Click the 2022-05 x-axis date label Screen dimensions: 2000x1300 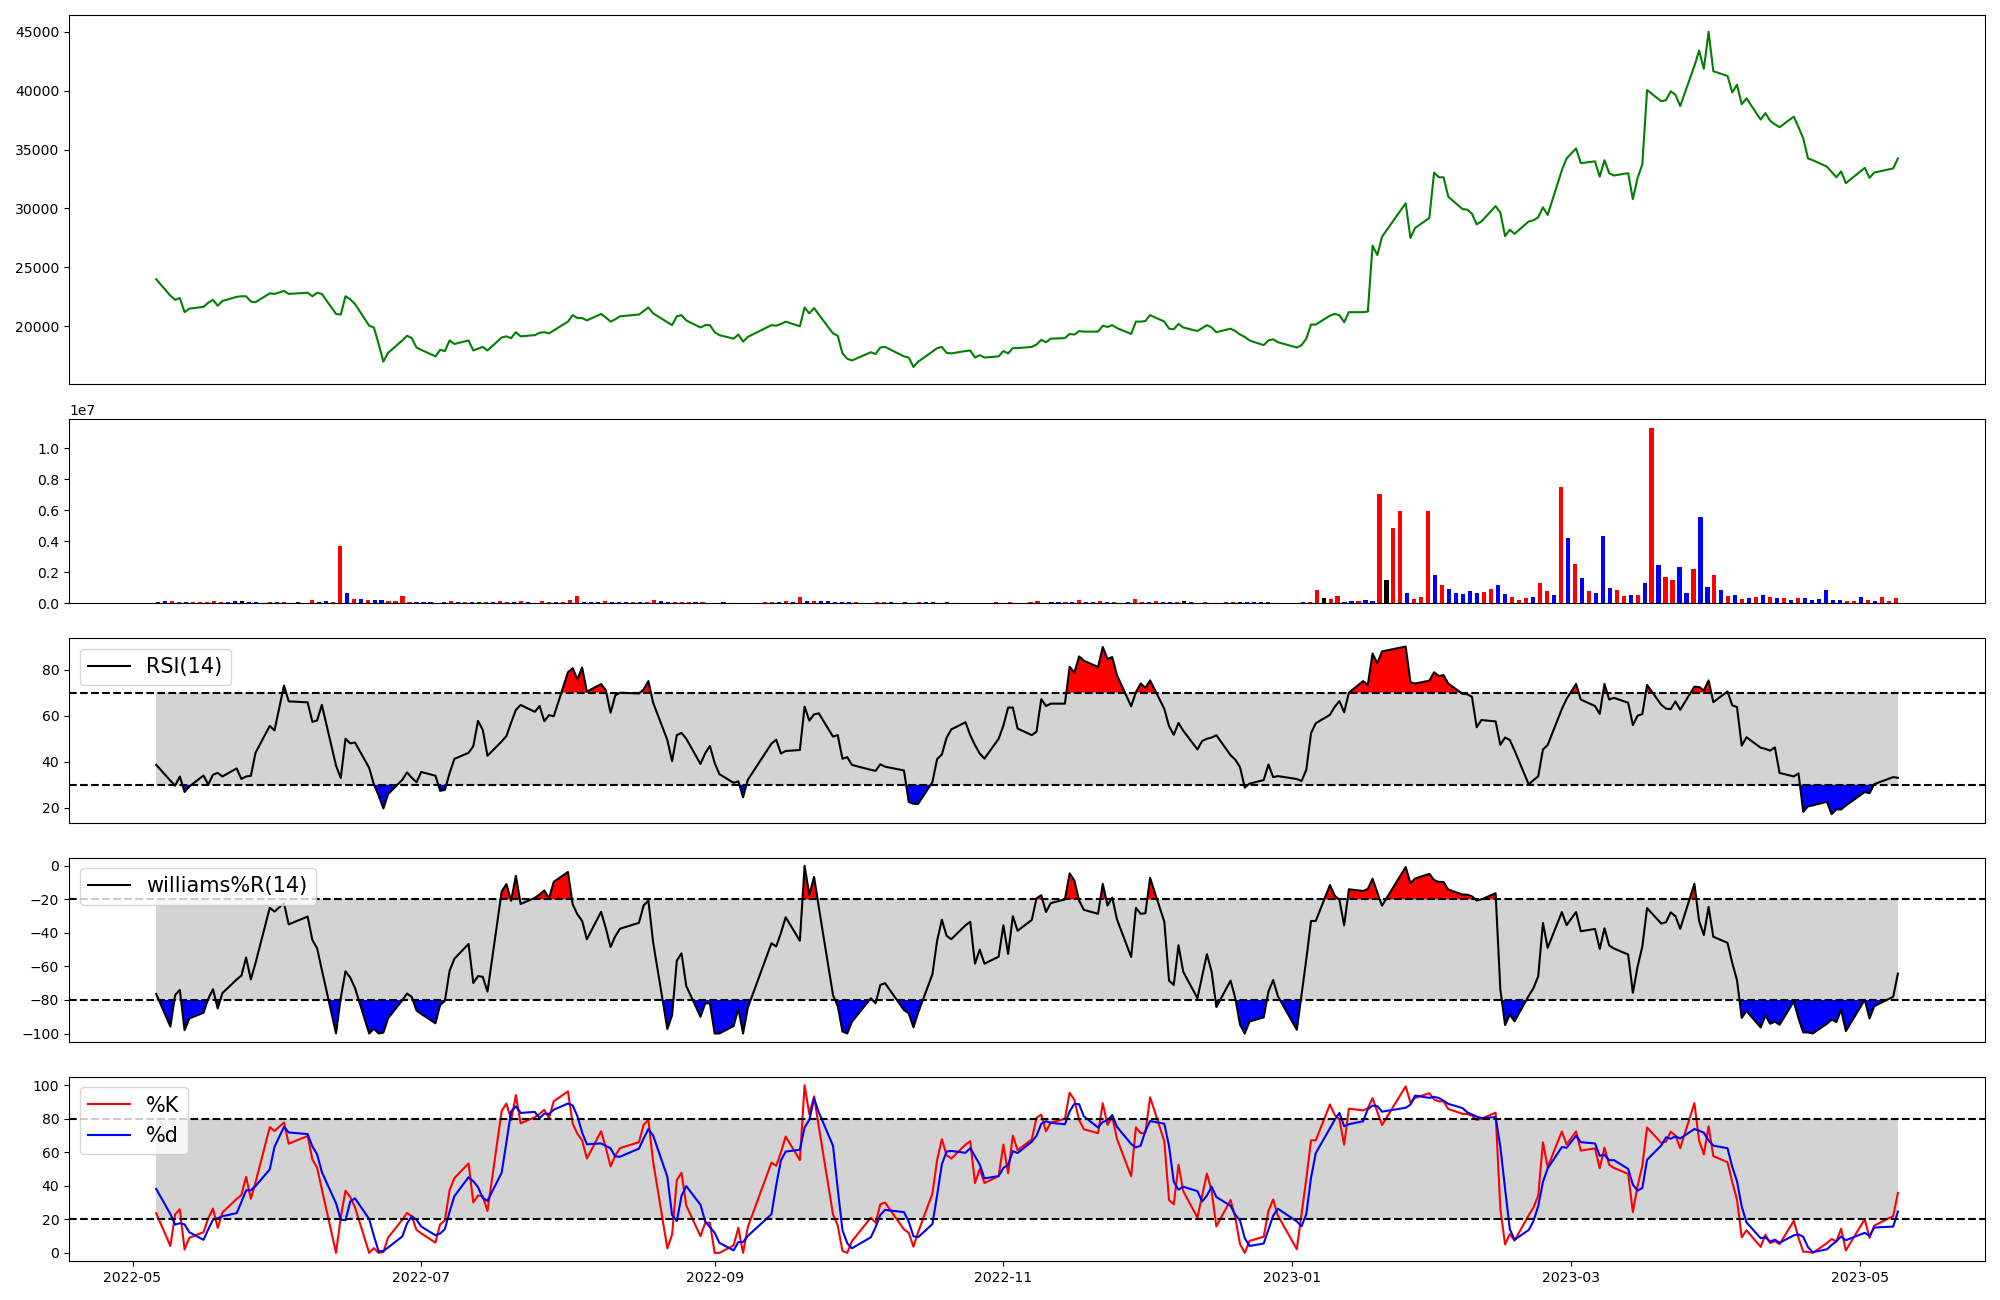click(132, 1277)
